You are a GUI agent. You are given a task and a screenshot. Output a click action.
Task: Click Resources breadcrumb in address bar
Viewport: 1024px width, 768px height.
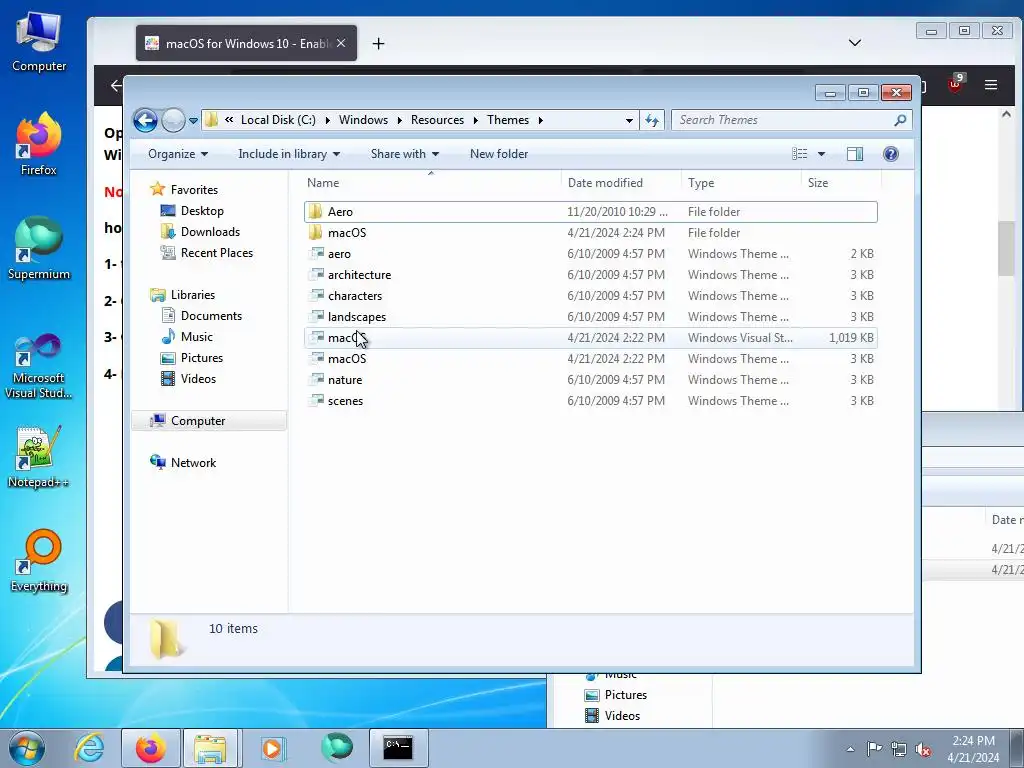[437, 120]
